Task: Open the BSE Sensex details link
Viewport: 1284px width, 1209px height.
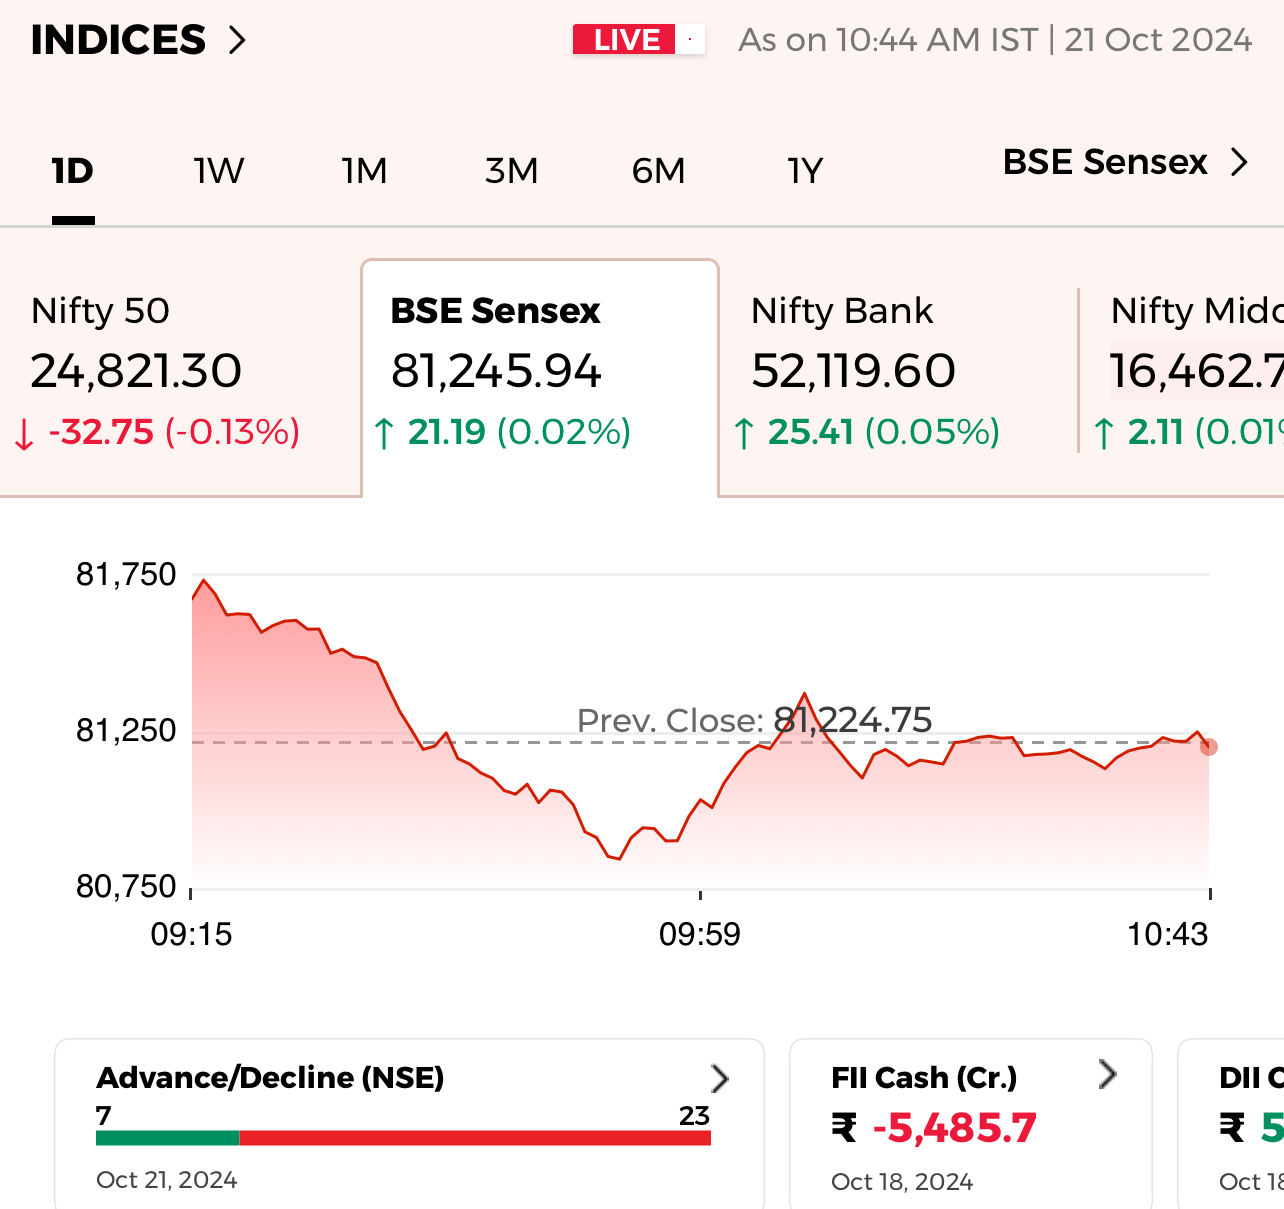Action: coord(1105,162)
